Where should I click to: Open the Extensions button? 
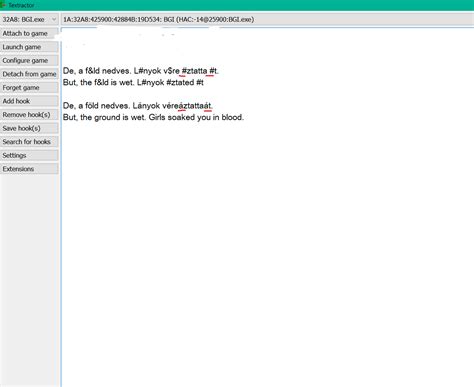point(29,169)
